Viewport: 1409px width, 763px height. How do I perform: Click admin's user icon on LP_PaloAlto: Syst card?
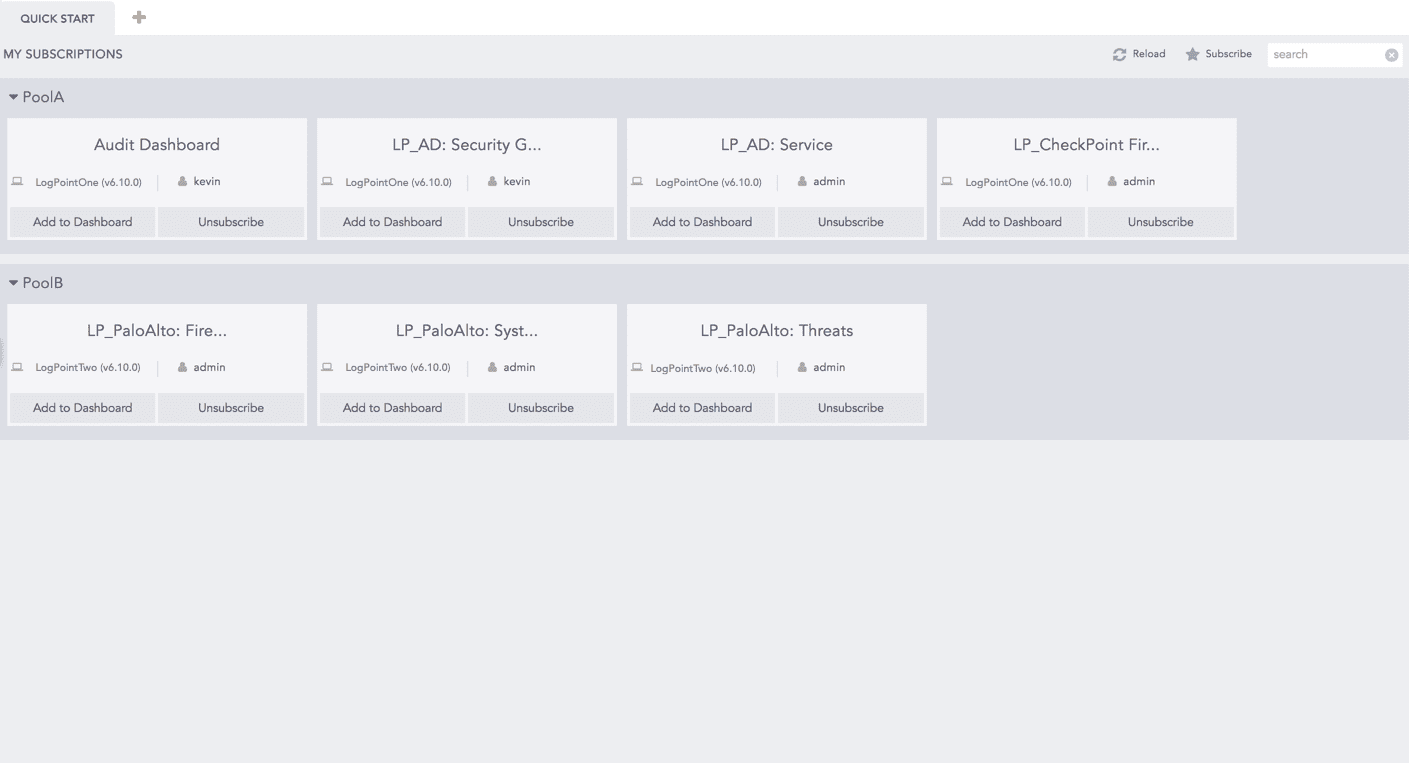[490, 367]
